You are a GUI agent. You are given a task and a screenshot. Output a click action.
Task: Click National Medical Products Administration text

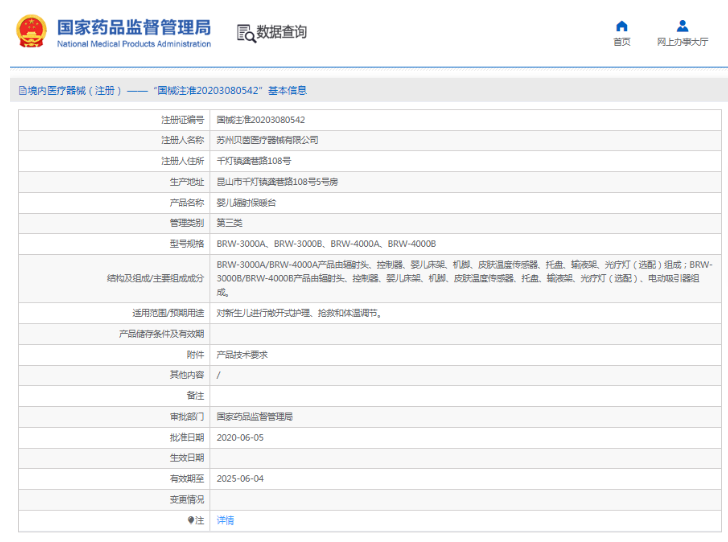(134, 44)
